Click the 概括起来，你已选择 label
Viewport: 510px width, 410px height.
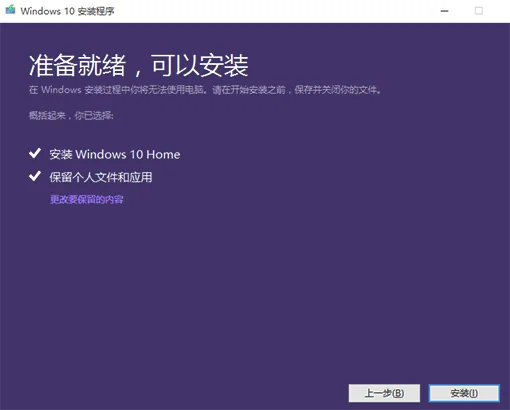pyautogui.click(x=71, y=116)
